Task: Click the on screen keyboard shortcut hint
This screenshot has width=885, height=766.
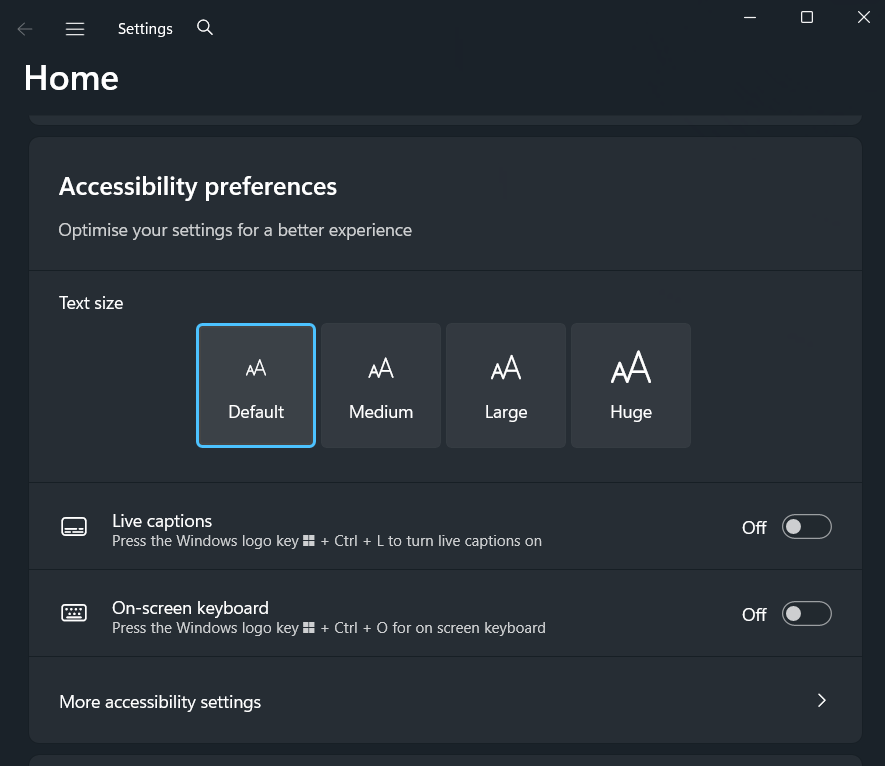Action: coord(328,628)
